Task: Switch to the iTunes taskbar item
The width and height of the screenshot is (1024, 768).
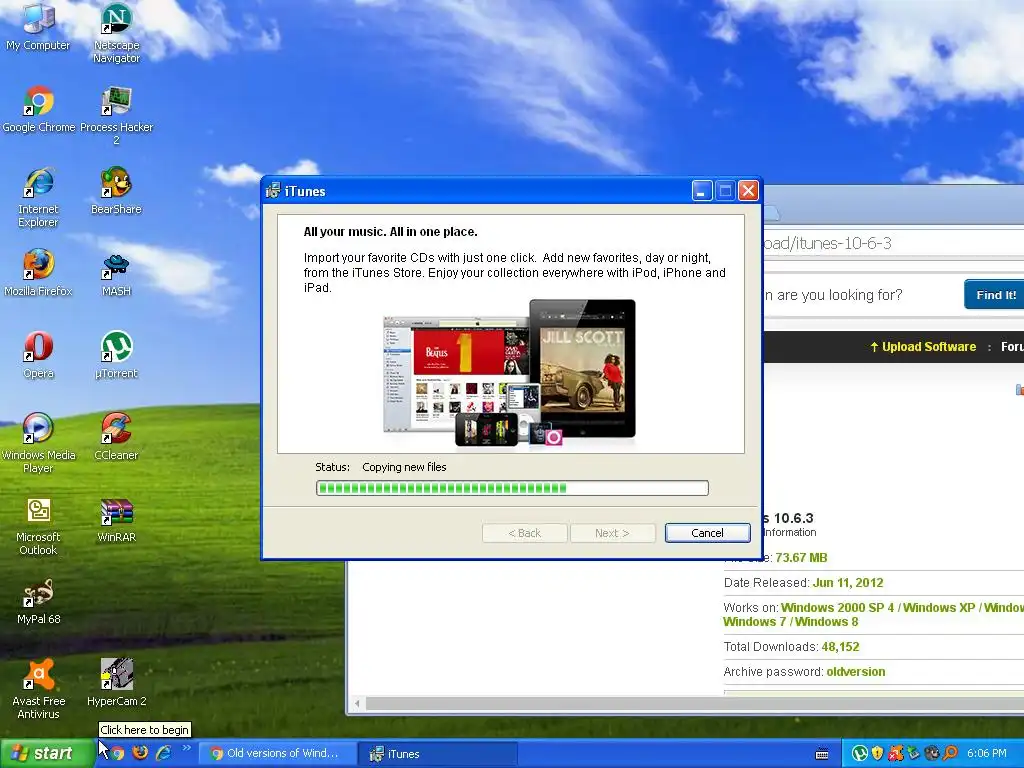Action: [438, 754]
